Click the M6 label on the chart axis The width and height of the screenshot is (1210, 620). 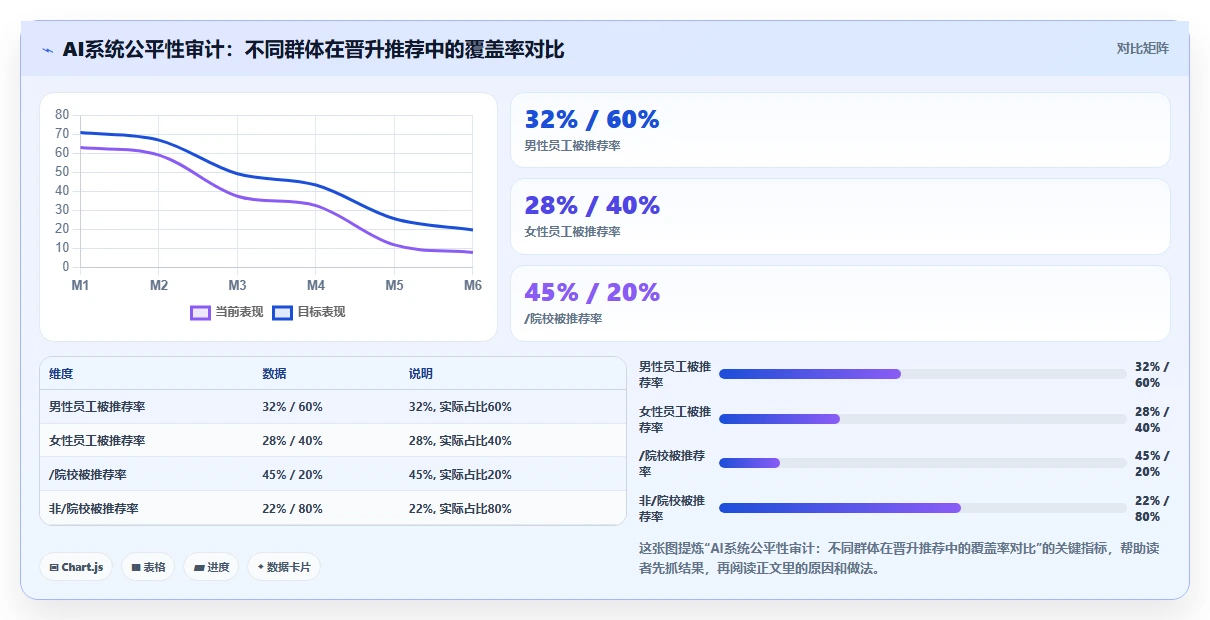[x=473, y=285]
